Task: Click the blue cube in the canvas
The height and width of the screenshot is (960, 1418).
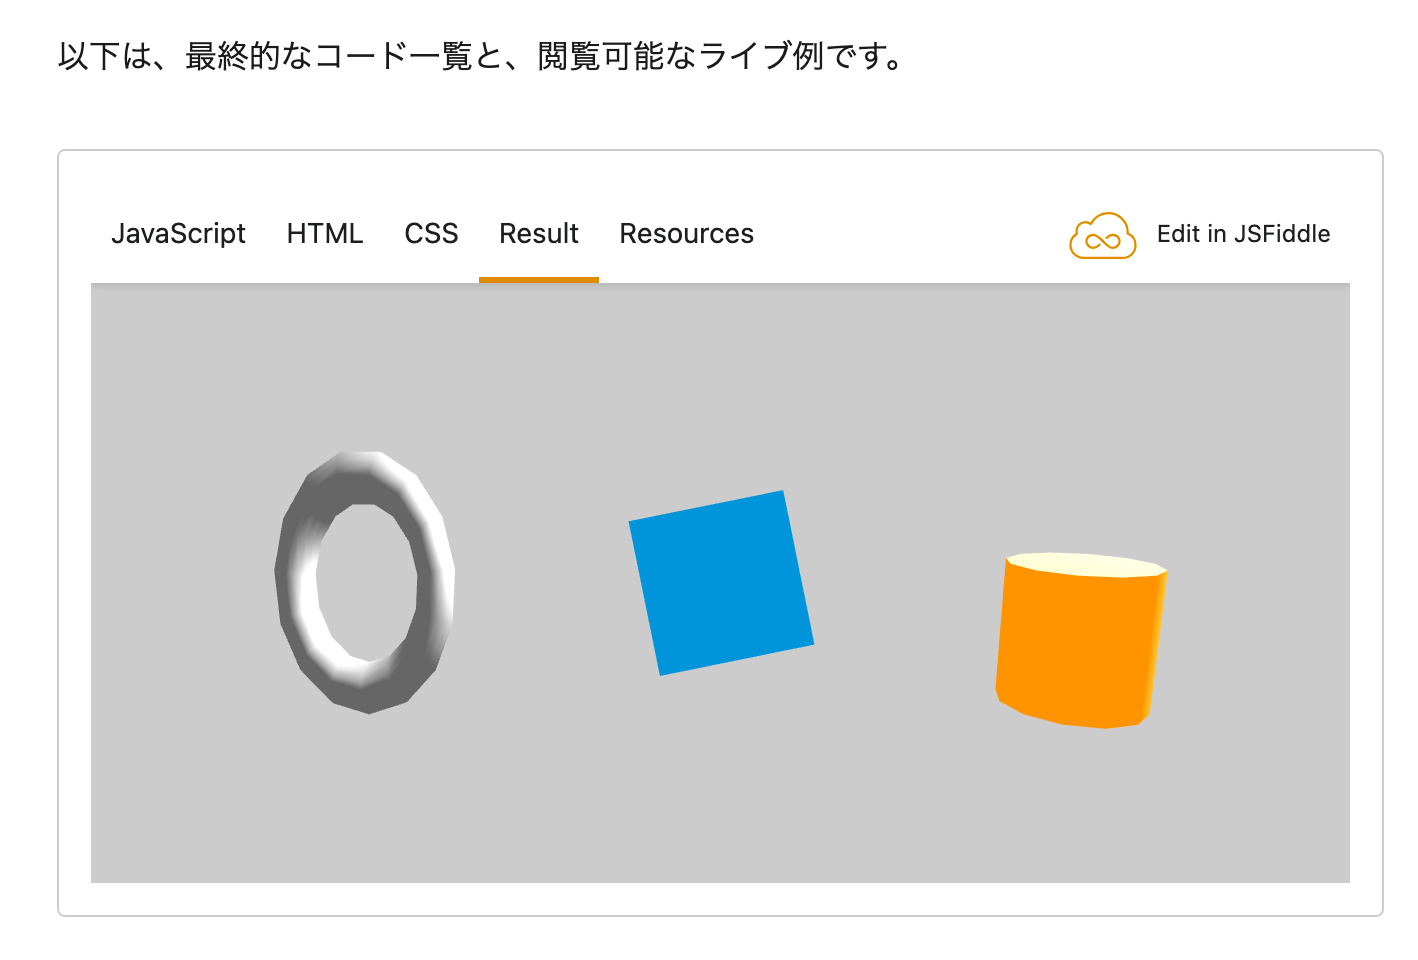Action: coord(721,583)
